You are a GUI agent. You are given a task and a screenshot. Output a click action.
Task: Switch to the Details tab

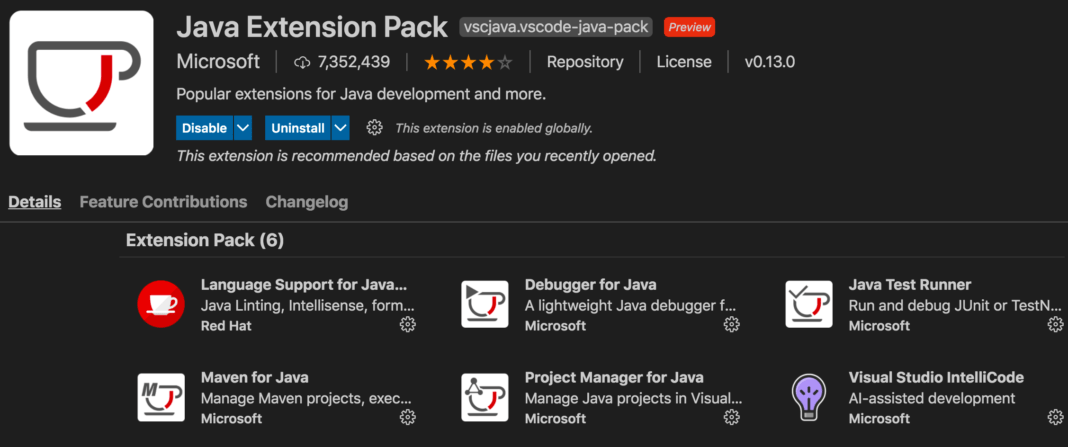point(35,202)
